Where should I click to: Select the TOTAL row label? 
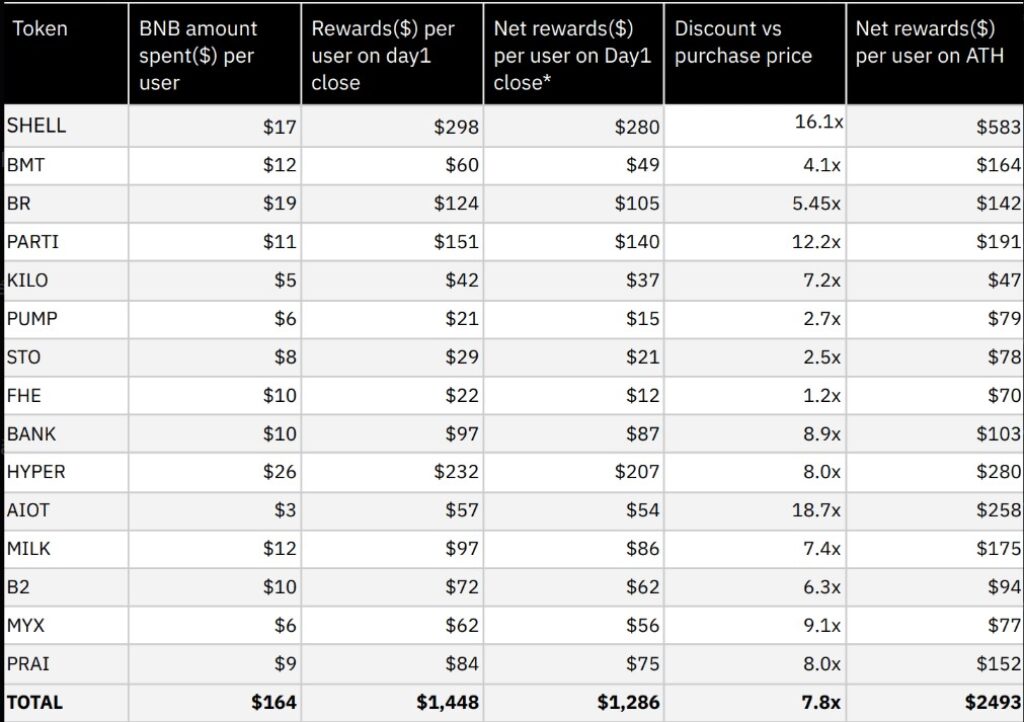[x=33, y=702]
